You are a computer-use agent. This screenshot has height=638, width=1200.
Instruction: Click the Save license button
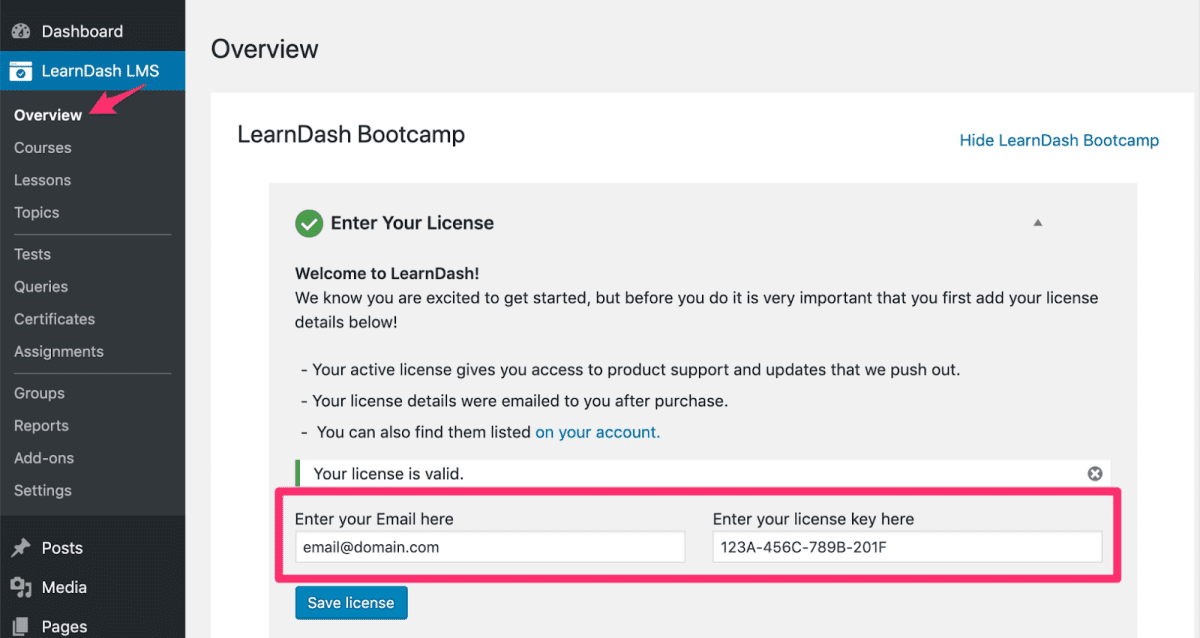click(351, 602)
